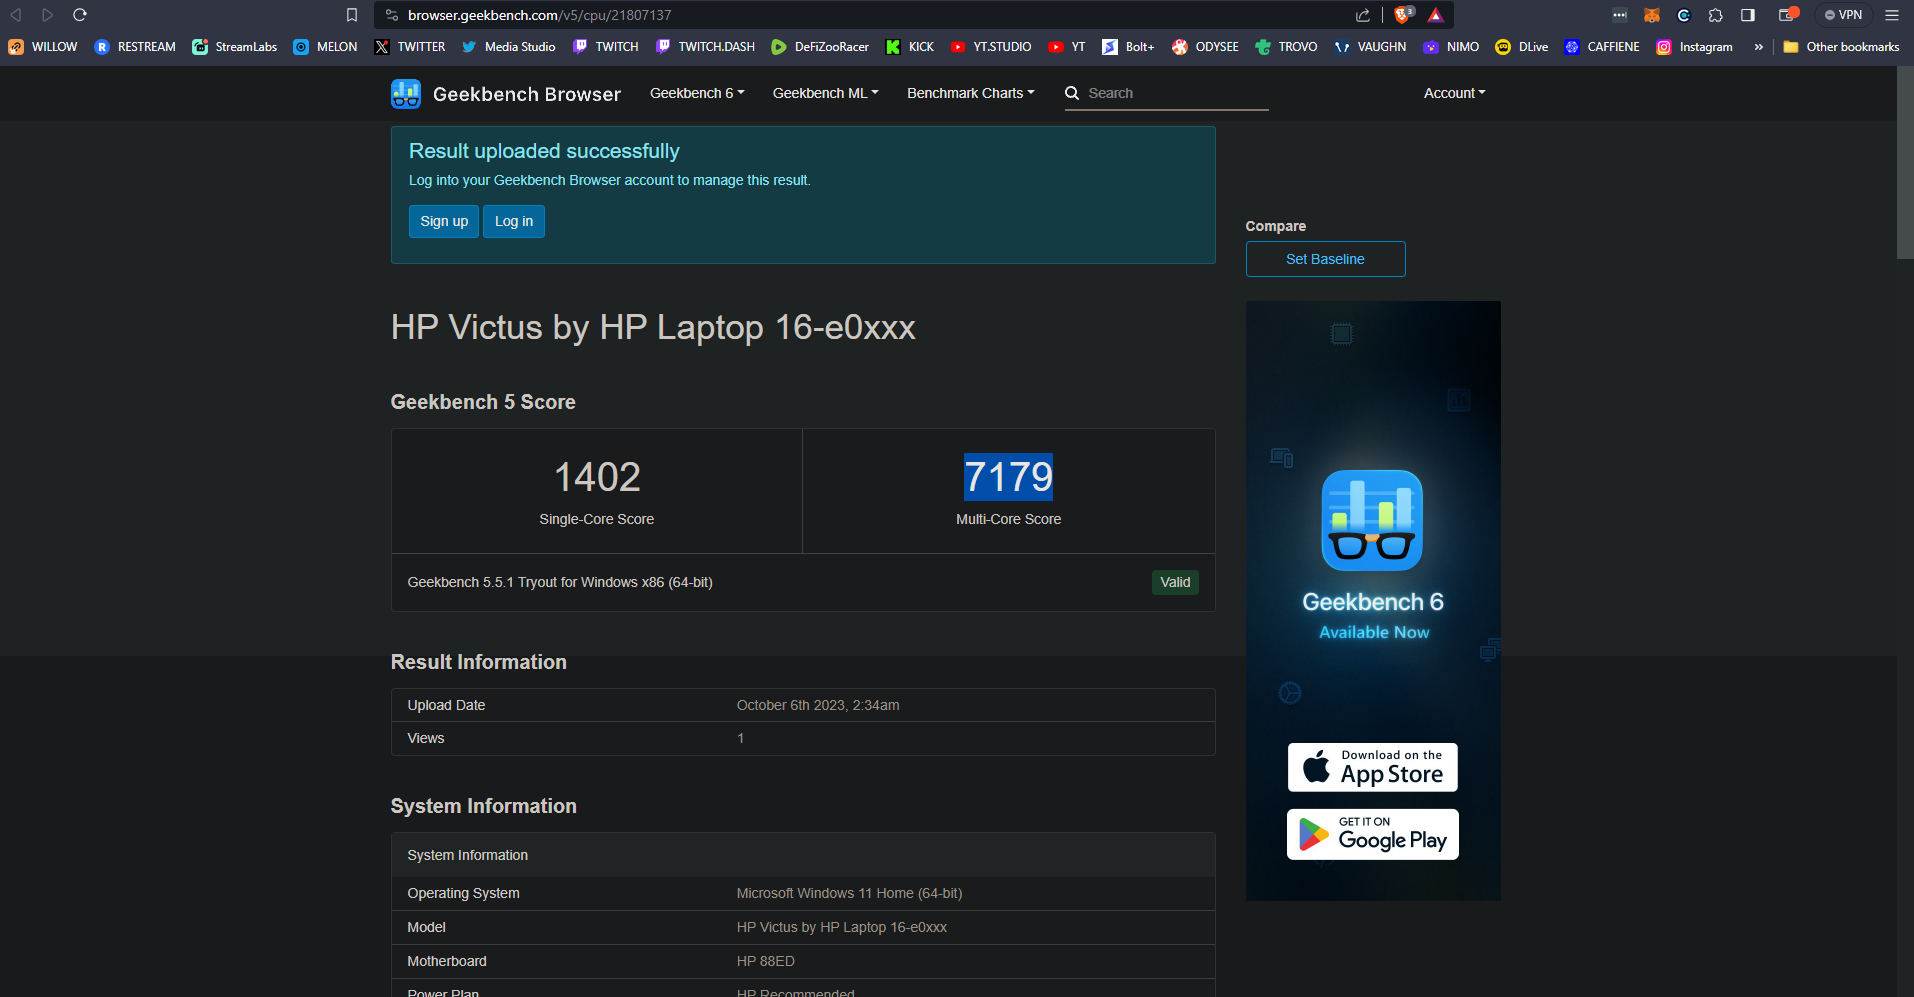Click the share icon in address bar

(1363, 15)
